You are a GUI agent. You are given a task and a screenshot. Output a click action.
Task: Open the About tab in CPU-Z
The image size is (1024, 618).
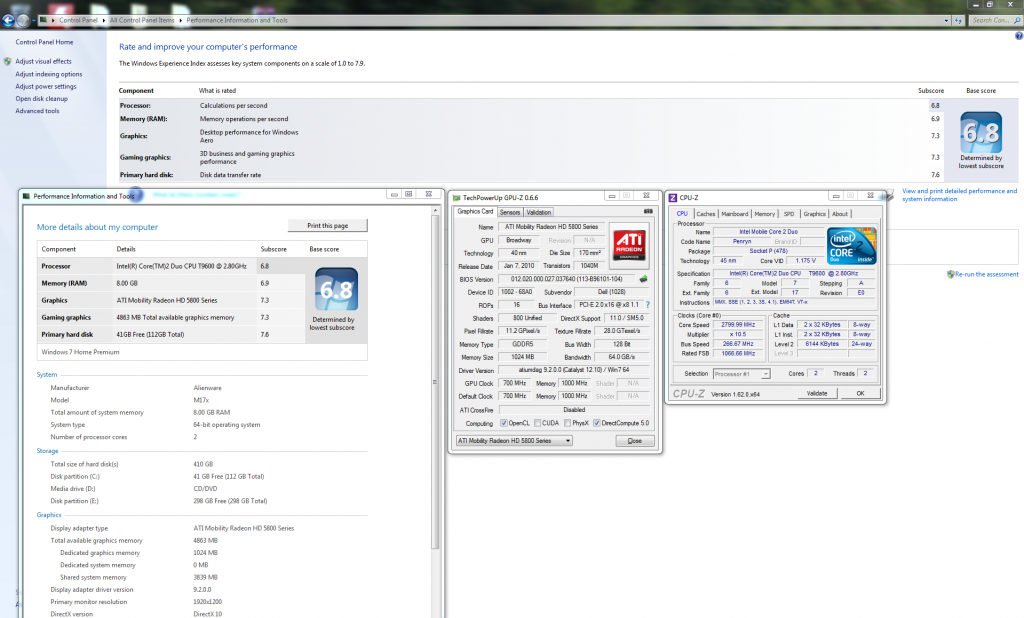(x=840, y=214)
